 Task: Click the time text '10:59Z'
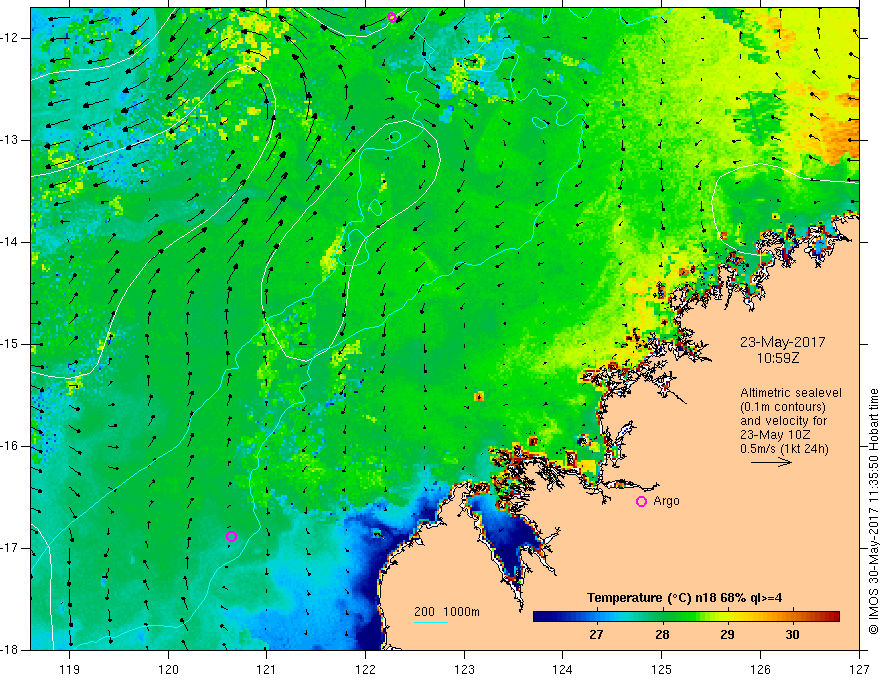point(778,358)
